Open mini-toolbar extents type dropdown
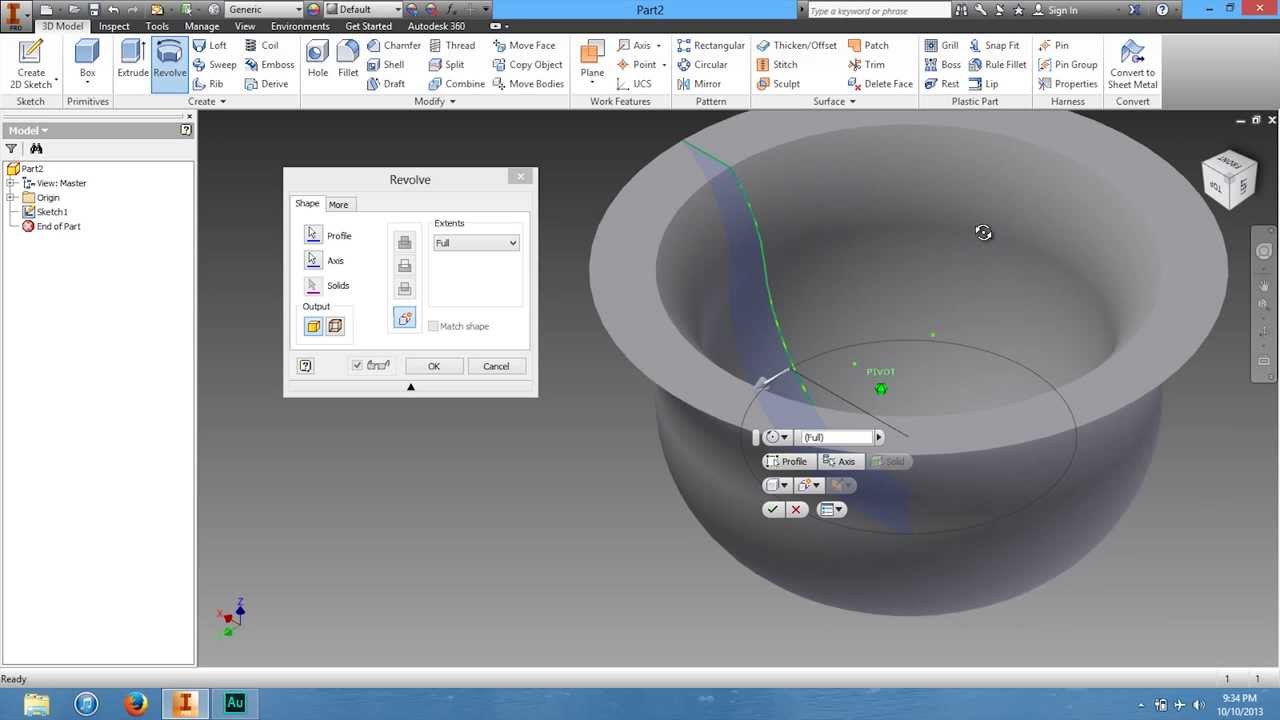The image size is (1280, 720). click(x=776, y=437)
